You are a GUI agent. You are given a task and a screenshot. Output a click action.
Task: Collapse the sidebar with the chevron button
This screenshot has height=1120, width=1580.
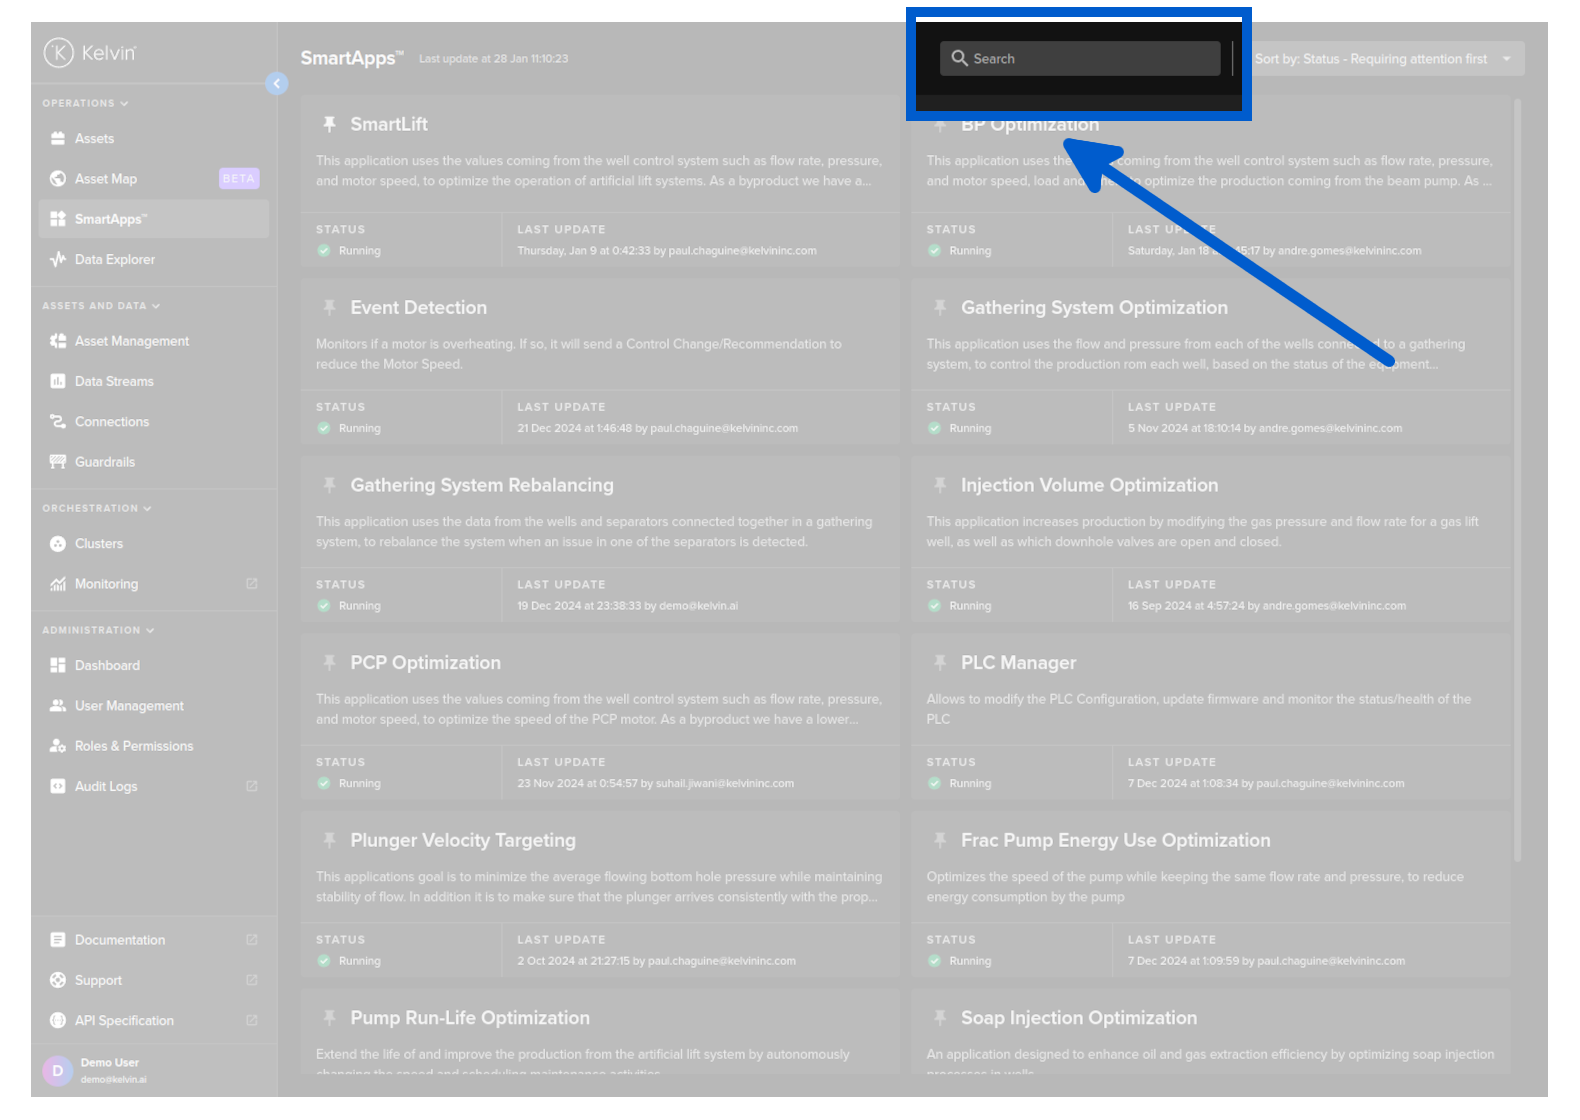click(277, 84)
